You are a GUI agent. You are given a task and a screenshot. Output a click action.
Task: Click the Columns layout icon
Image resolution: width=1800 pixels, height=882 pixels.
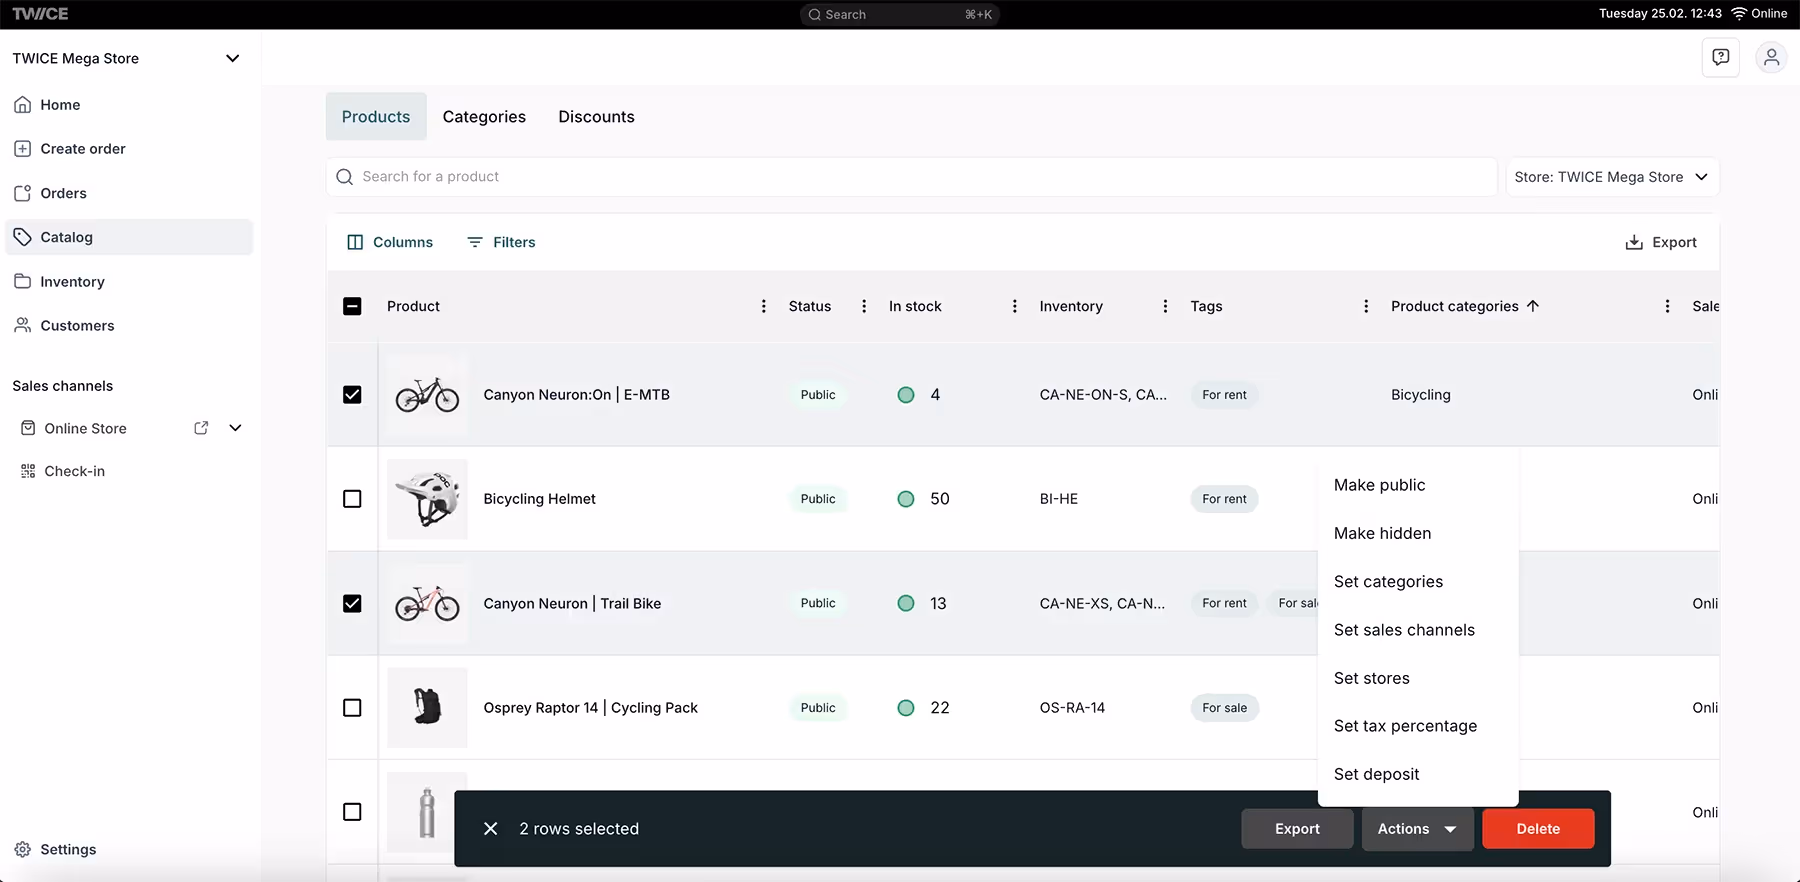coord(355,242)
